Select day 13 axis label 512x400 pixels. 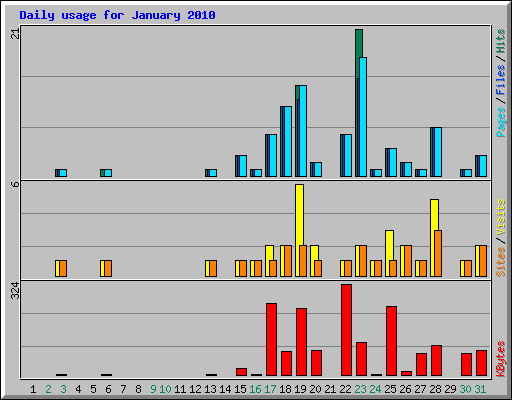click(x=210, y=389)
